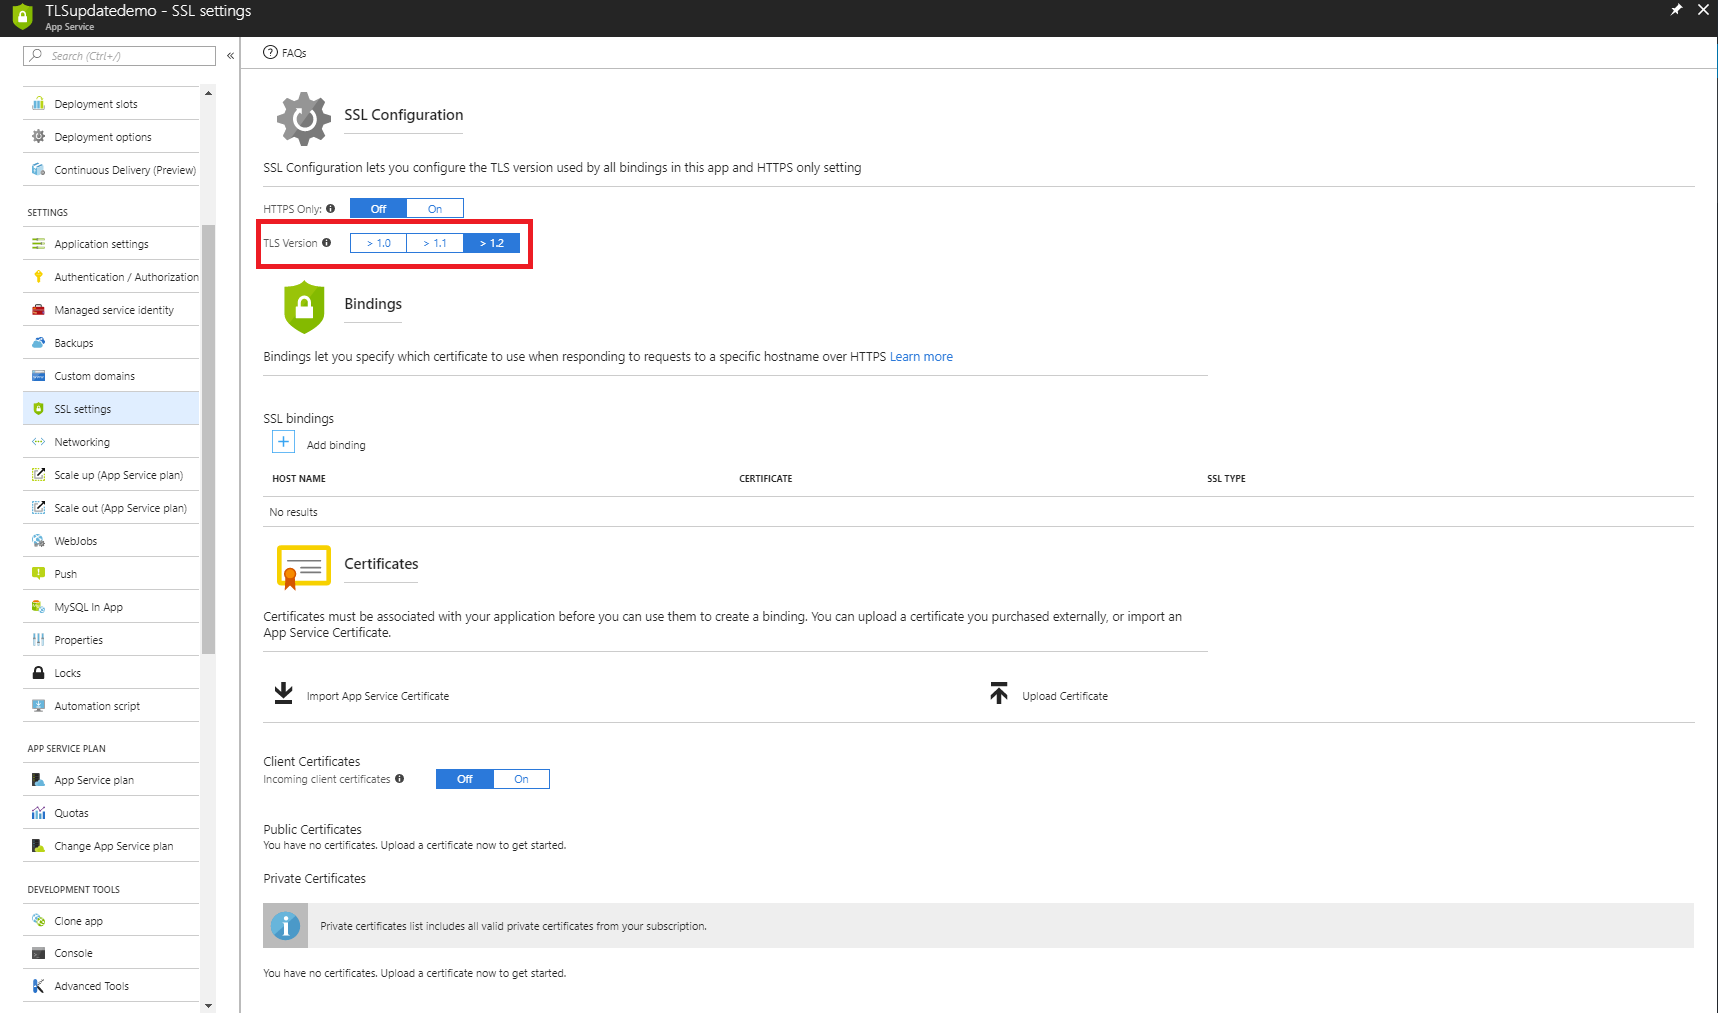Pin the SSL settings blade
This screenshot has height=1013, width=1718.
[1676, 10]
